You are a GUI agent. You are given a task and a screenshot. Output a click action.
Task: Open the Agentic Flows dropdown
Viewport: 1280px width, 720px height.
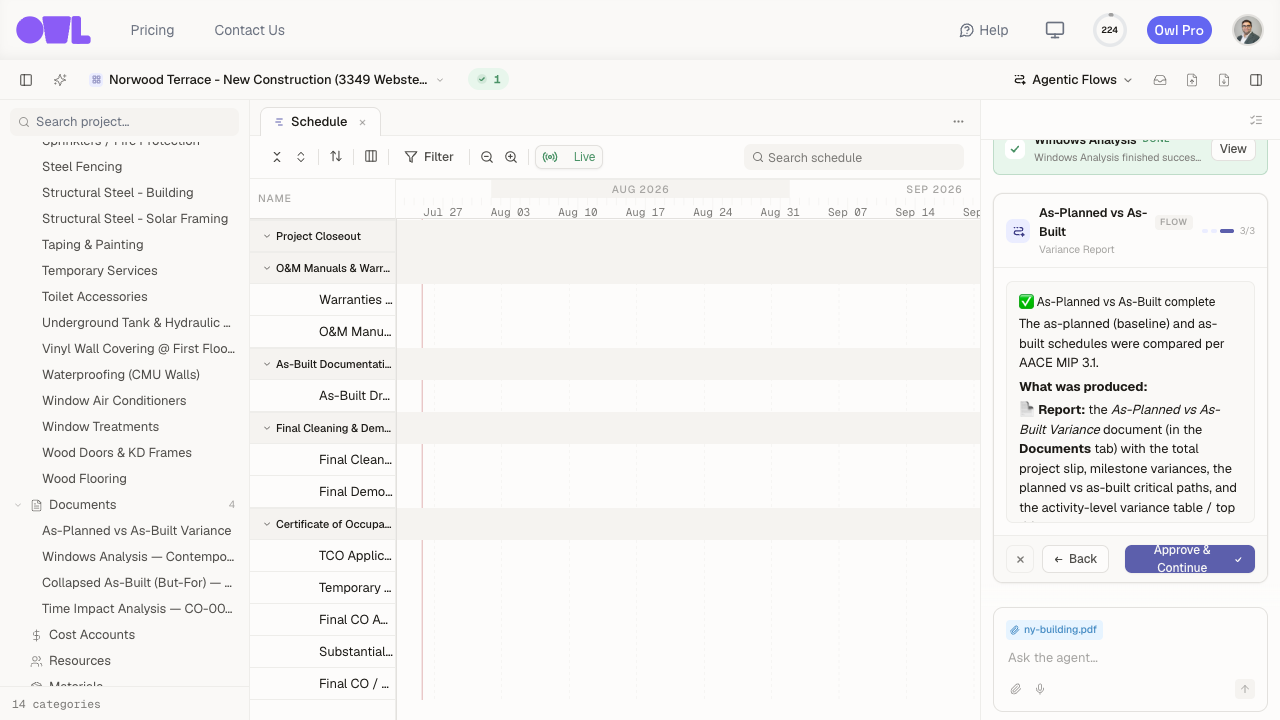click(1073, 80)
